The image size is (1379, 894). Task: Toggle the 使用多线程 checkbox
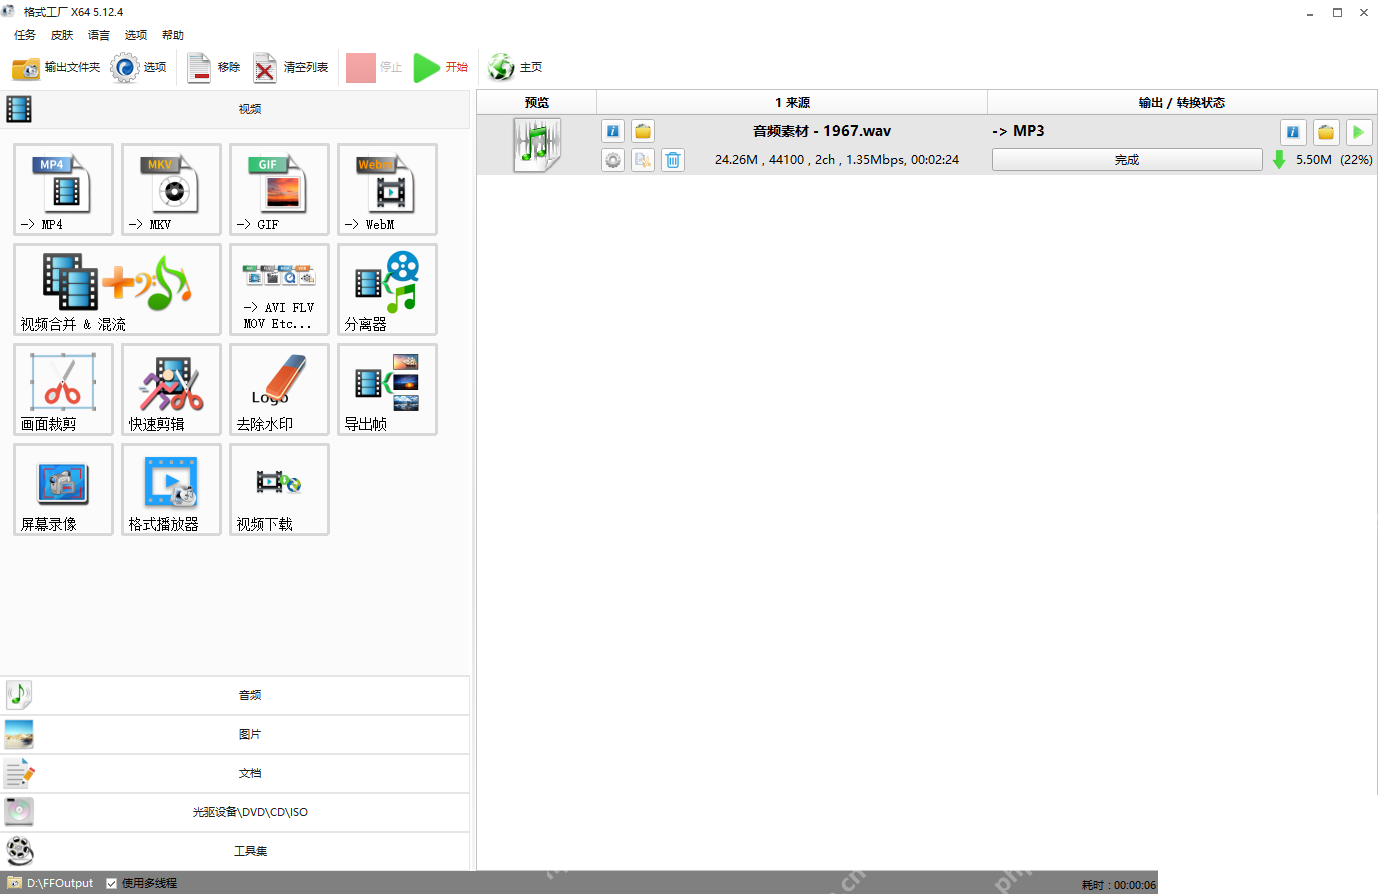pos(112,883)
